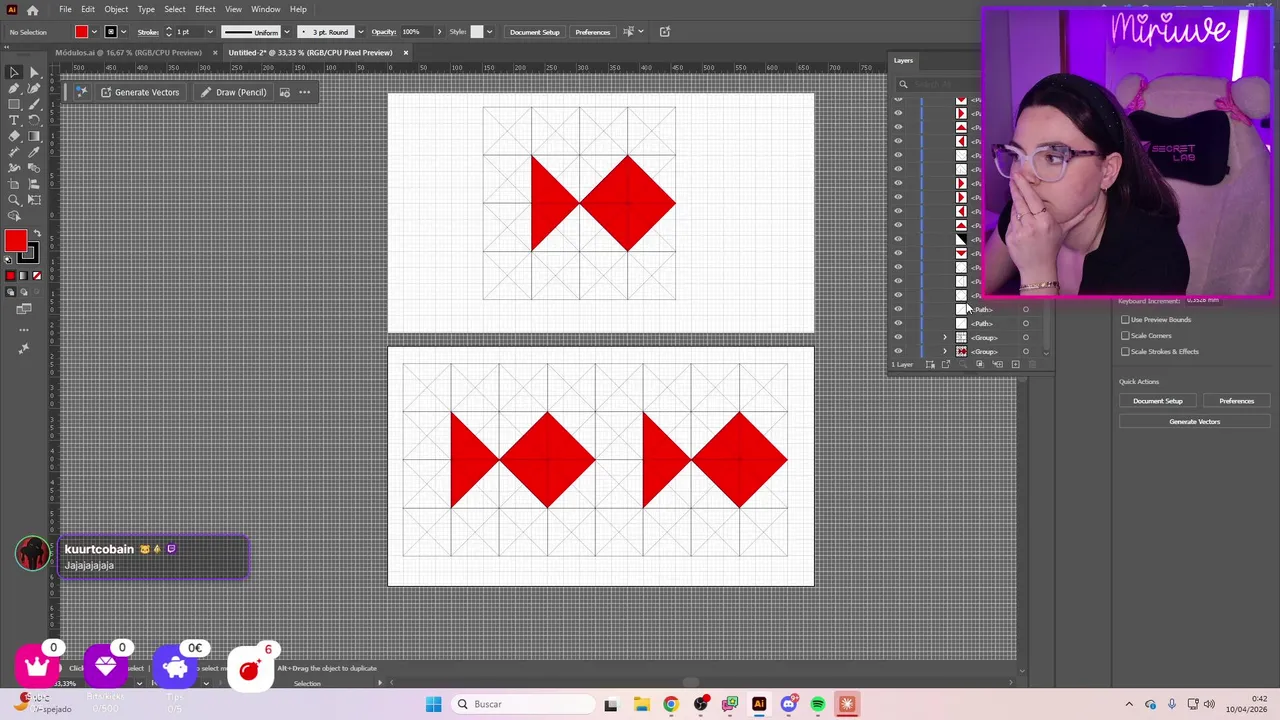Select the Selection tool (black arrow)

click(14, 72)
